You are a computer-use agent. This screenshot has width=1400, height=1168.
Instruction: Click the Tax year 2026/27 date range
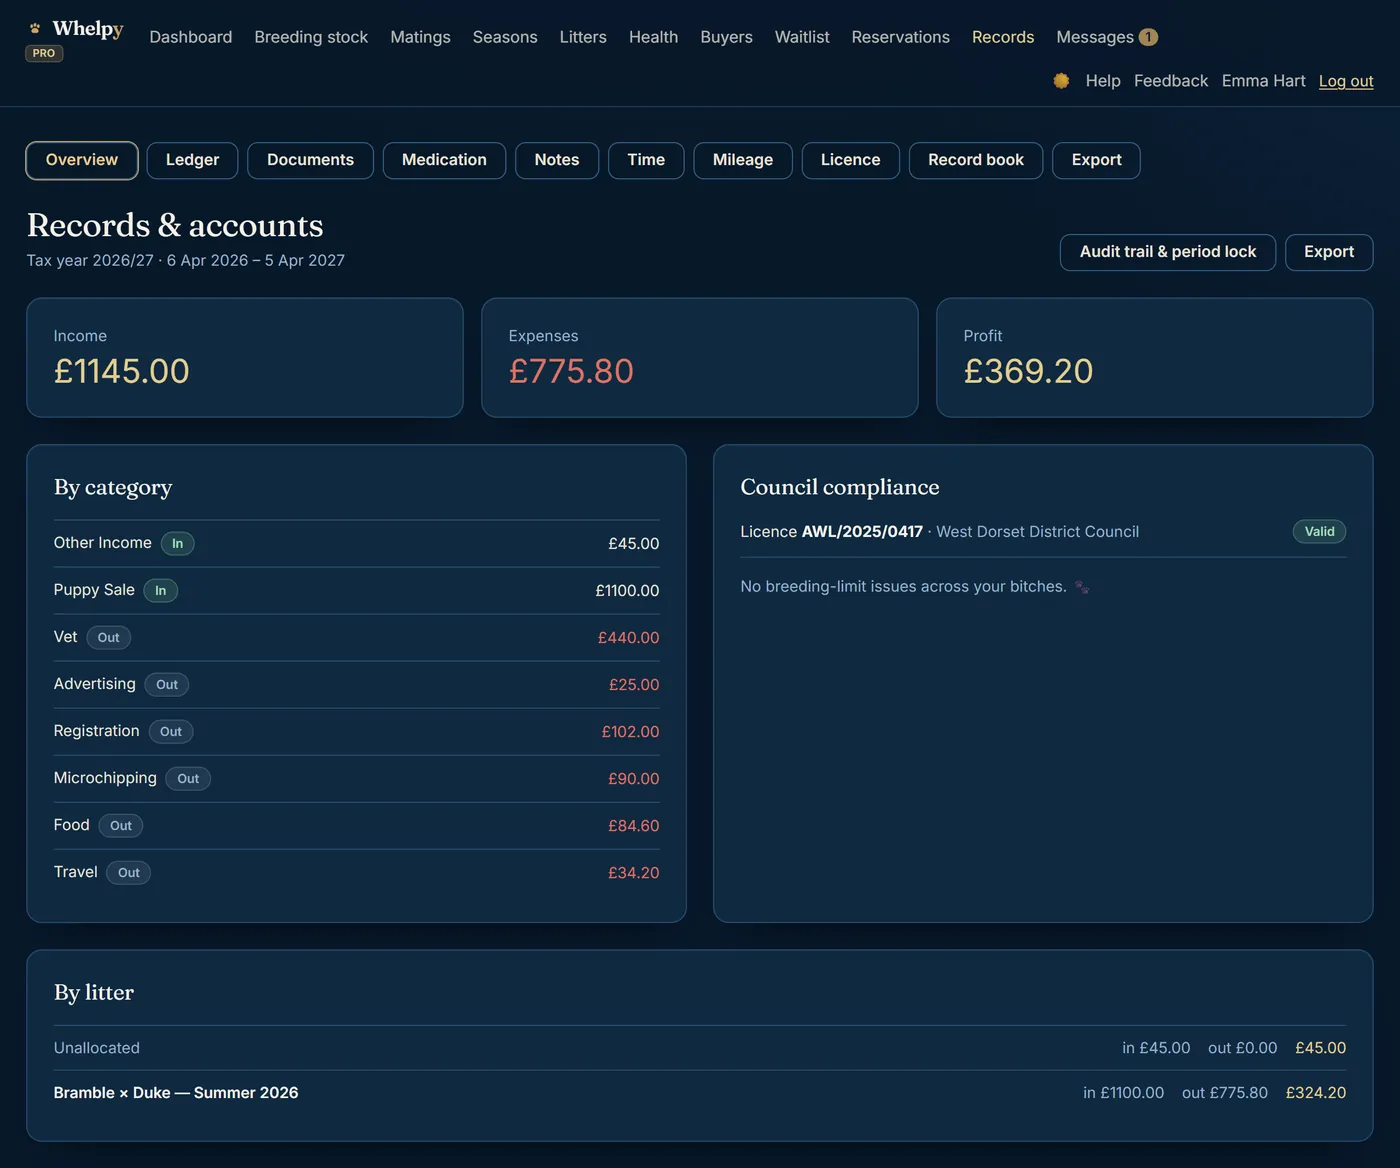click(x=185, y=260)
